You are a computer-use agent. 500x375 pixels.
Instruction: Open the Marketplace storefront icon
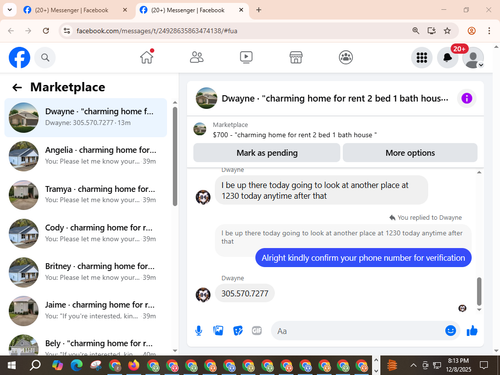296,57
